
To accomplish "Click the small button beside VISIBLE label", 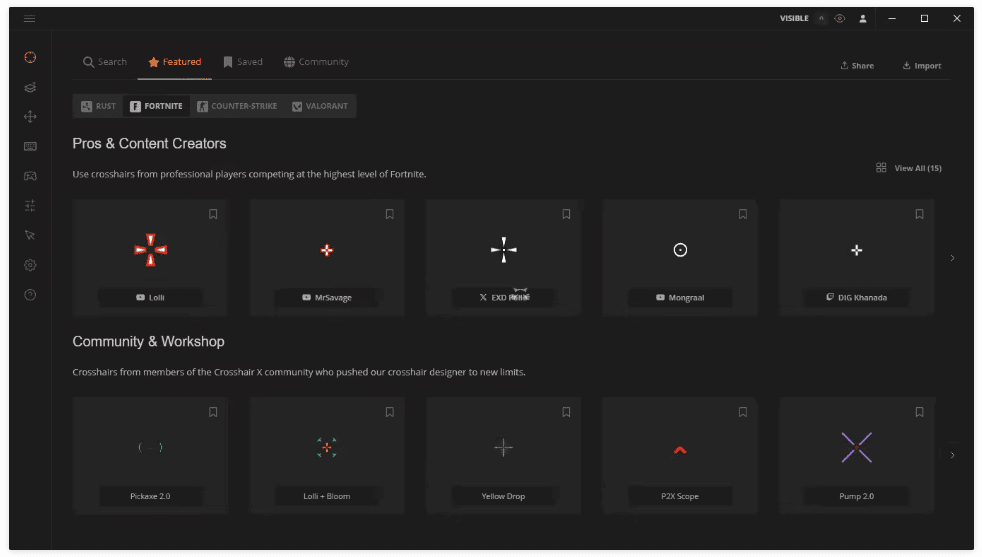I will click(821, 19).
